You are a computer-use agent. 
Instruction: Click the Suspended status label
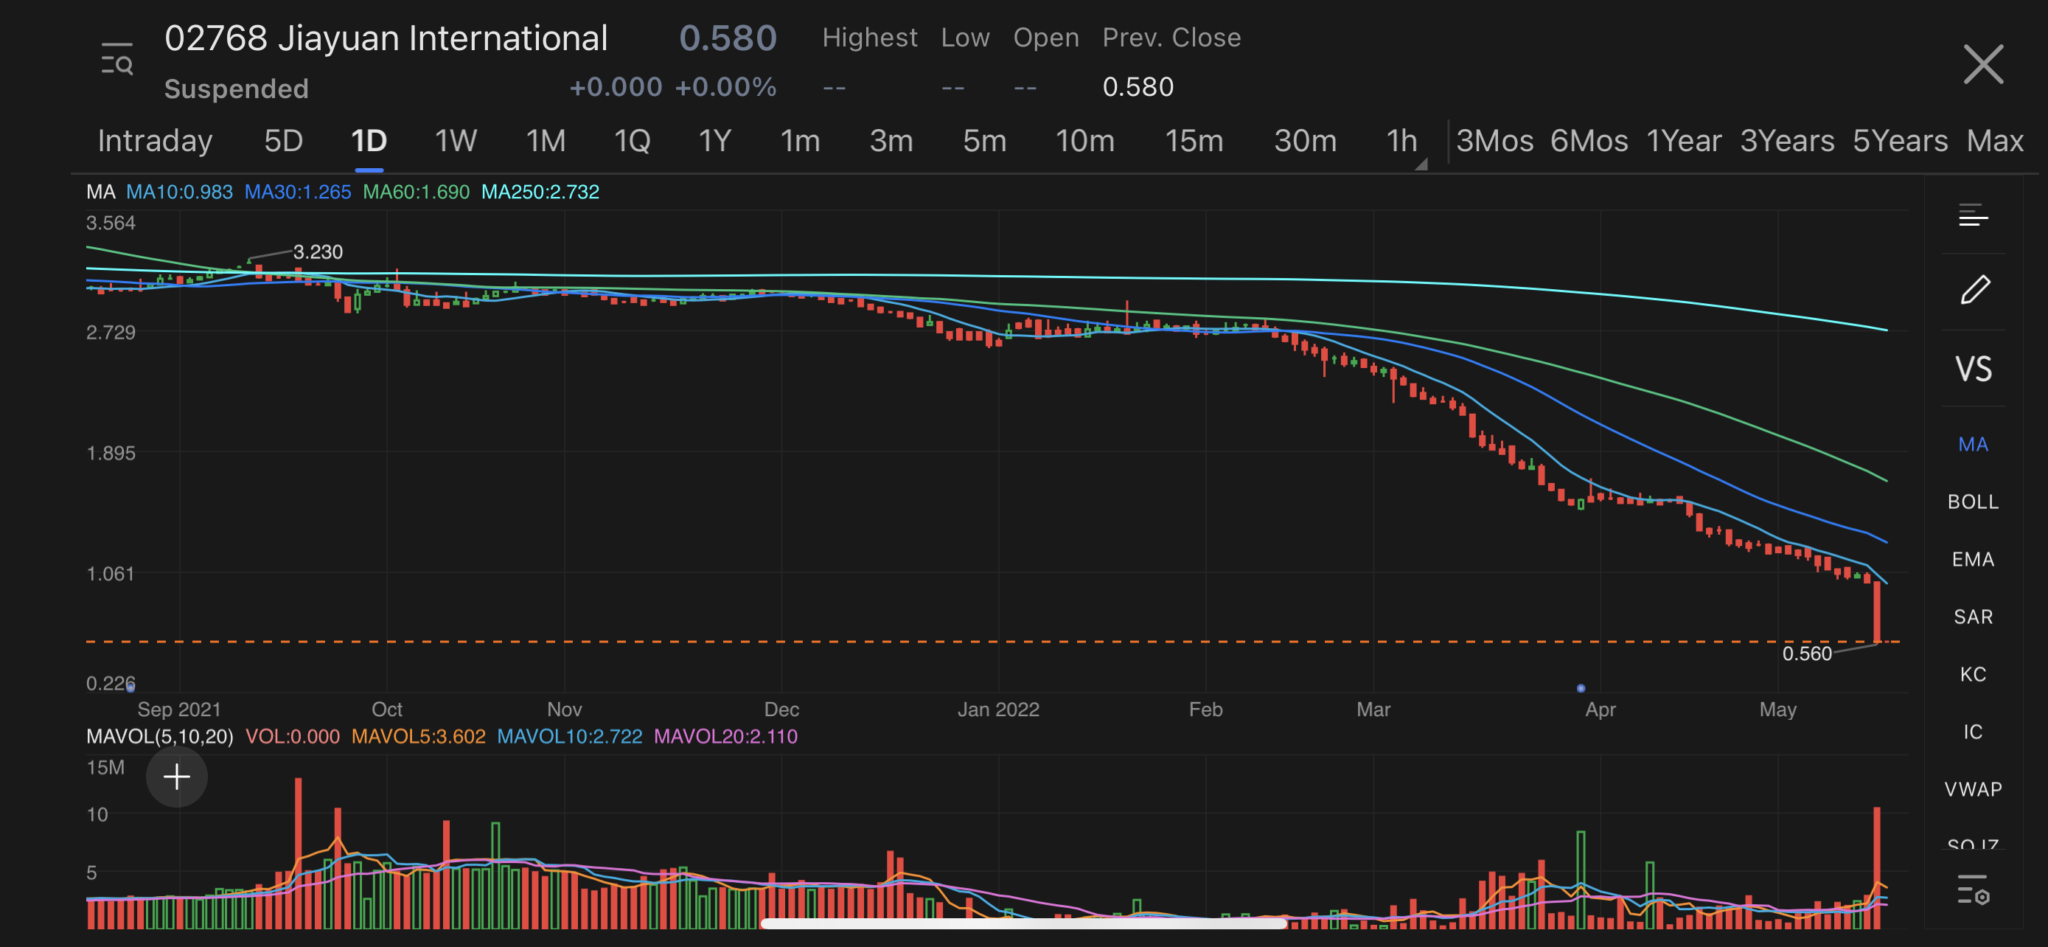pyautogui.click(x=236, y=89)
